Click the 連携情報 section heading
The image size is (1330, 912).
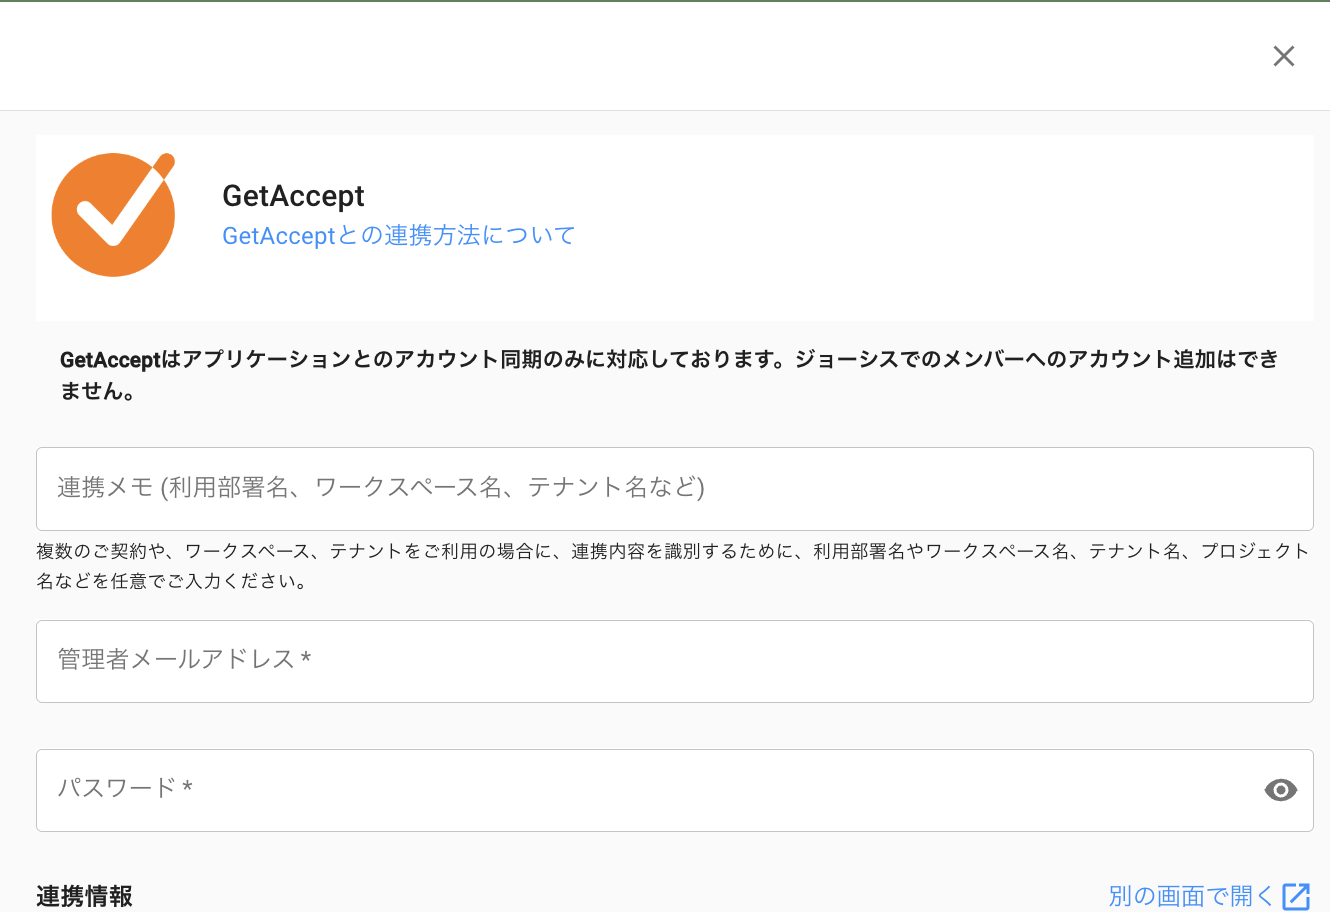point(84,896)
